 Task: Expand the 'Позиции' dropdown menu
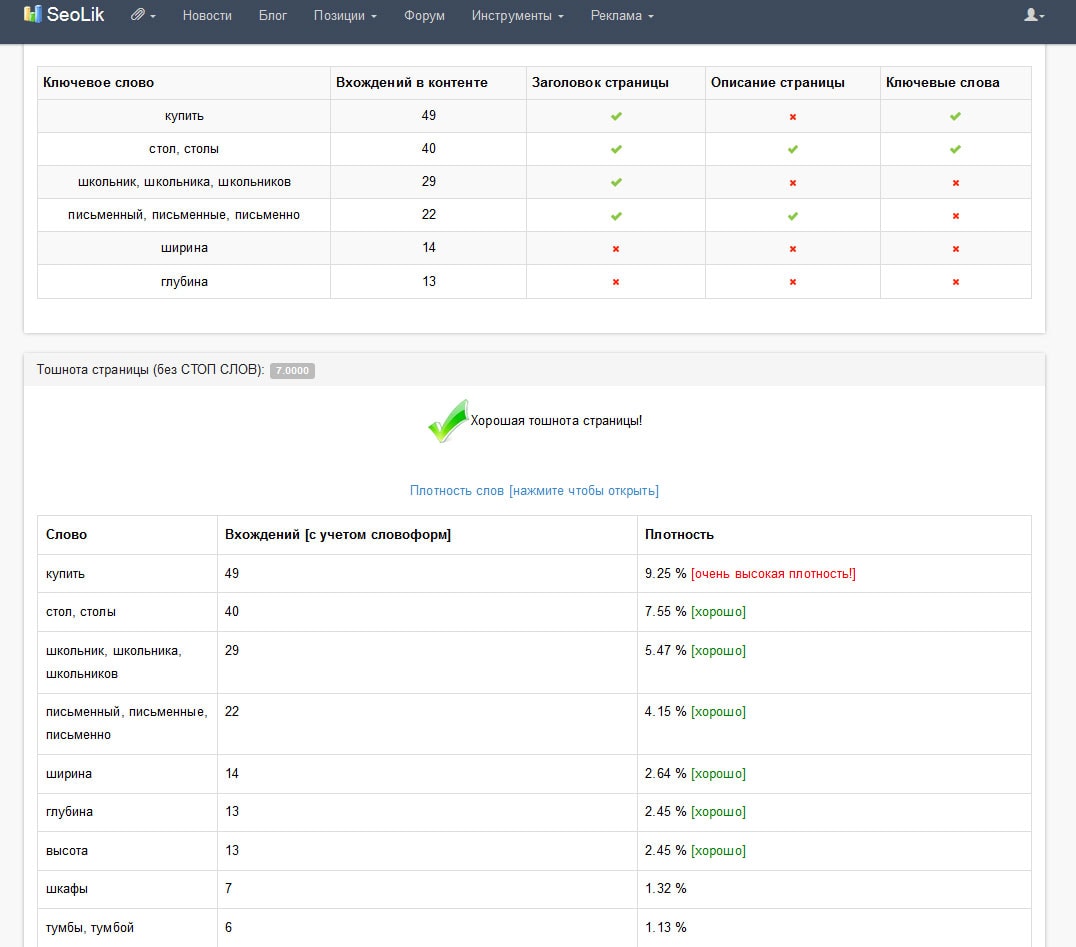[x=345, y=16]
